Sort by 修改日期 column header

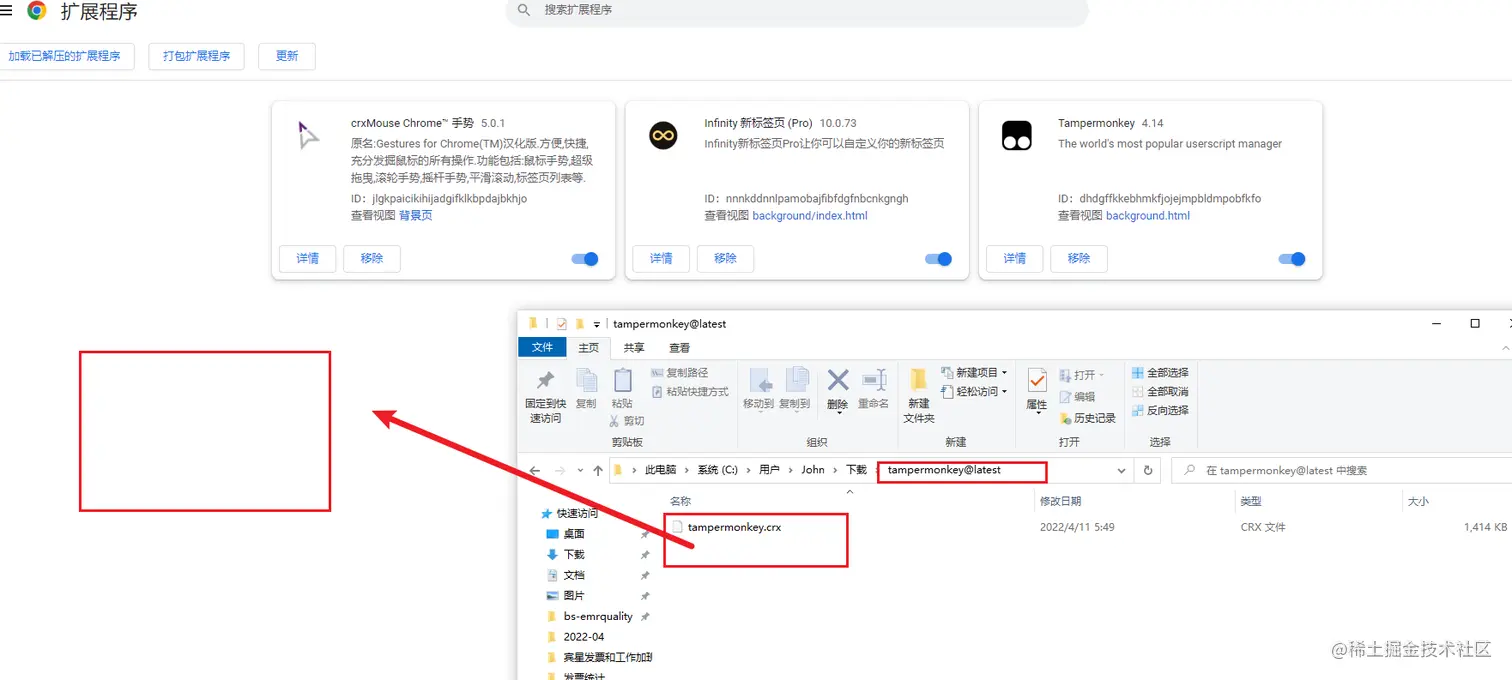(x=1060, y=501)
